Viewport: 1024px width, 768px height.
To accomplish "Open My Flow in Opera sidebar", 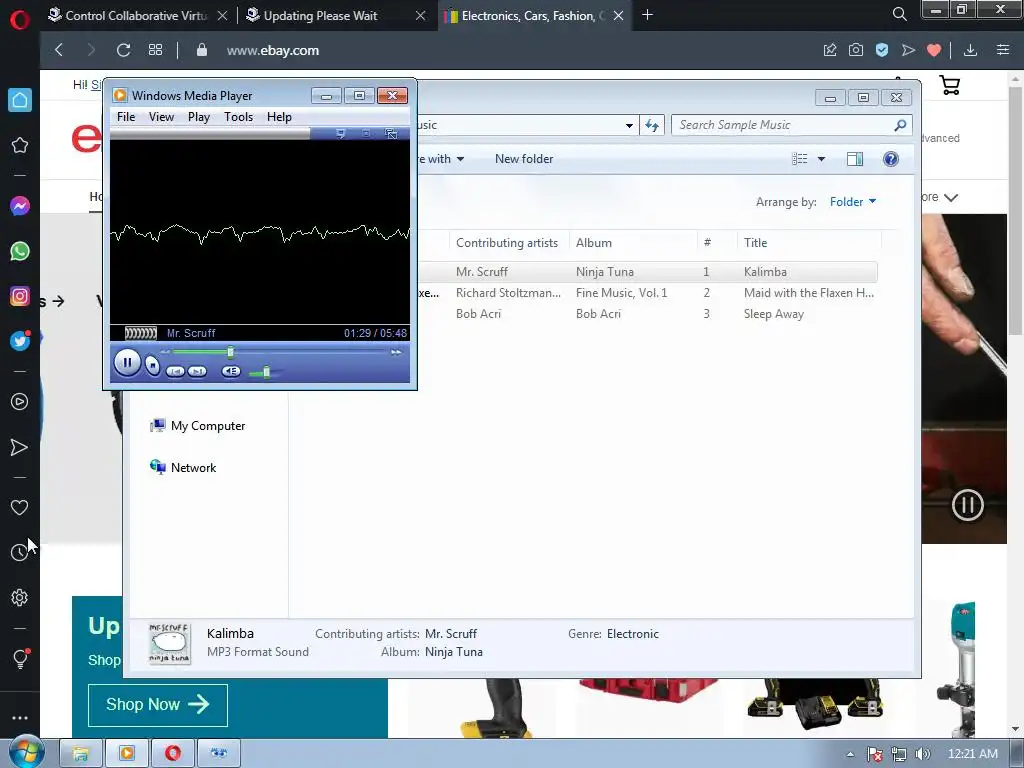I will [20, 447].
